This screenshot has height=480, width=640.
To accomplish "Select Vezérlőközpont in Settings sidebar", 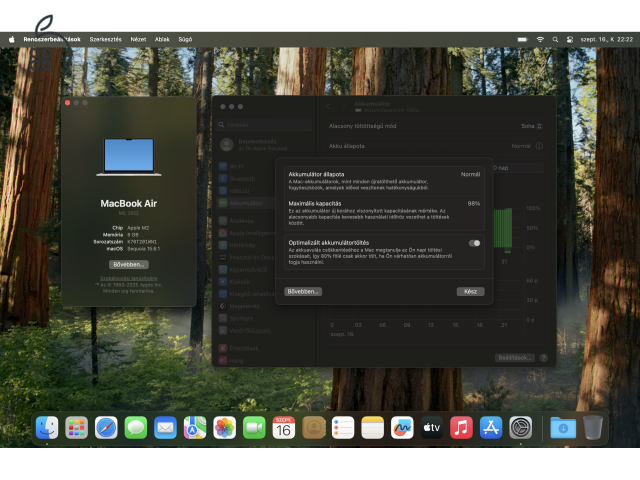I will [x=246, y=331].
